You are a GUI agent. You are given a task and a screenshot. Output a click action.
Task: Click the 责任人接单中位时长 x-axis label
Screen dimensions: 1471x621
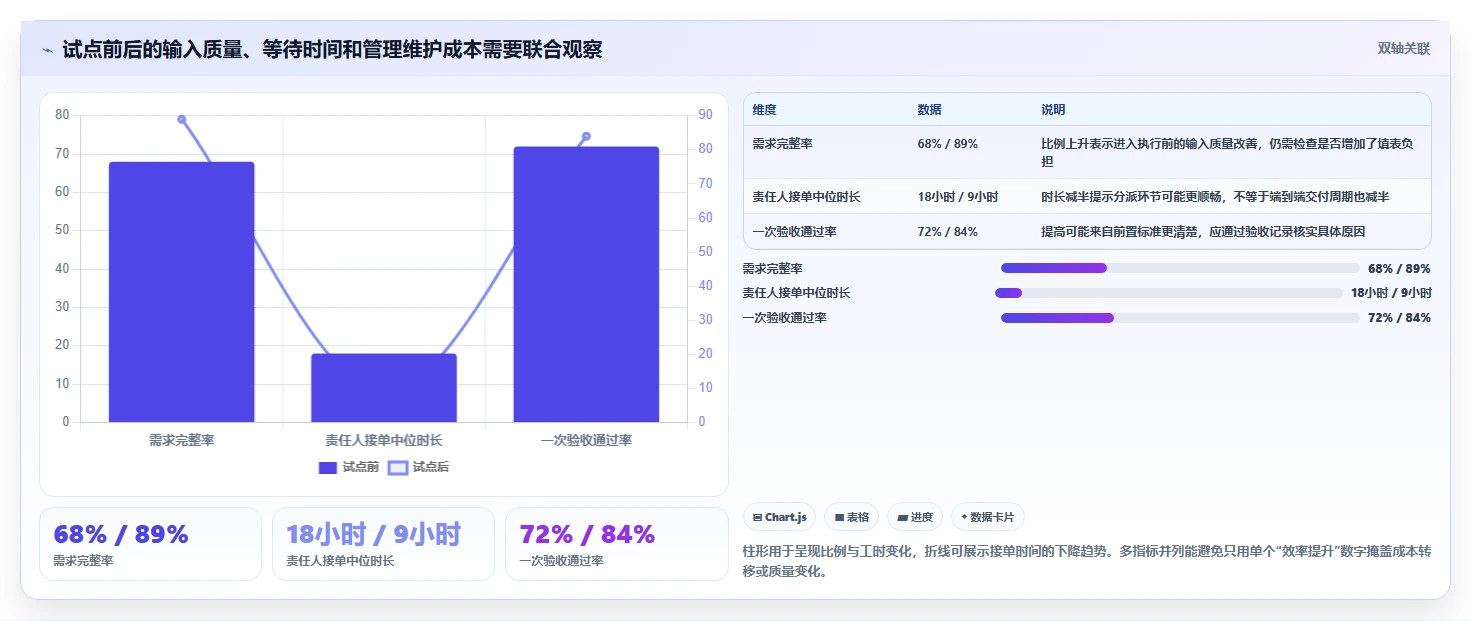click(384, 440)
